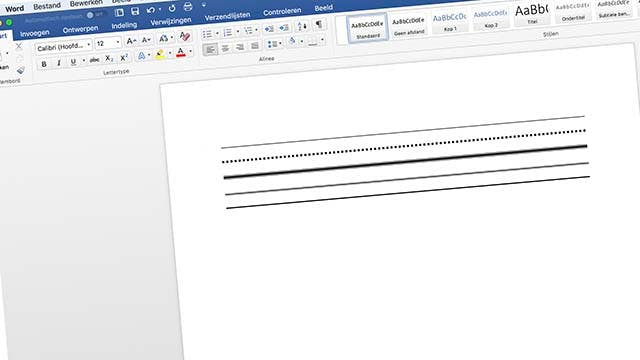
Task: Click the Print icon
Action: point(187,7)
